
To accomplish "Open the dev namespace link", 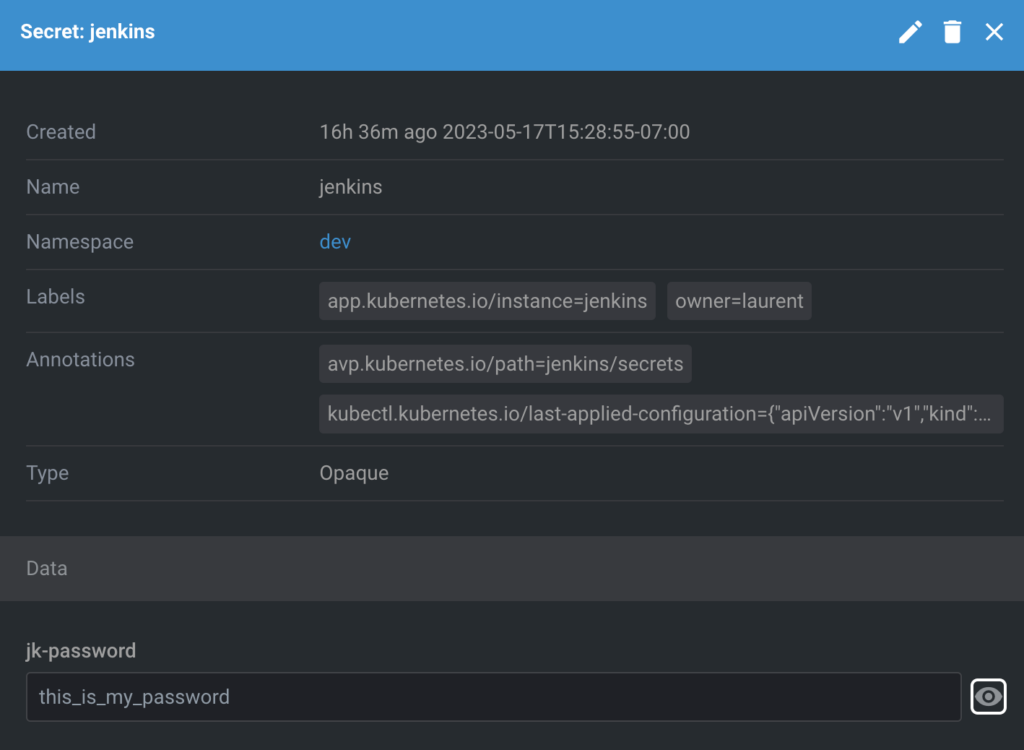I will (x=335, y=242).
